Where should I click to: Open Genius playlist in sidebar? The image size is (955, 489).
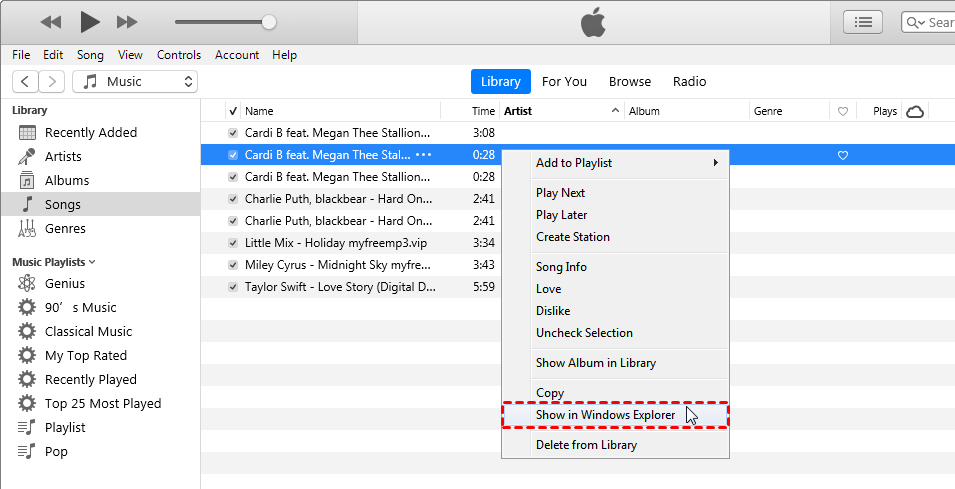pos(64,284)
